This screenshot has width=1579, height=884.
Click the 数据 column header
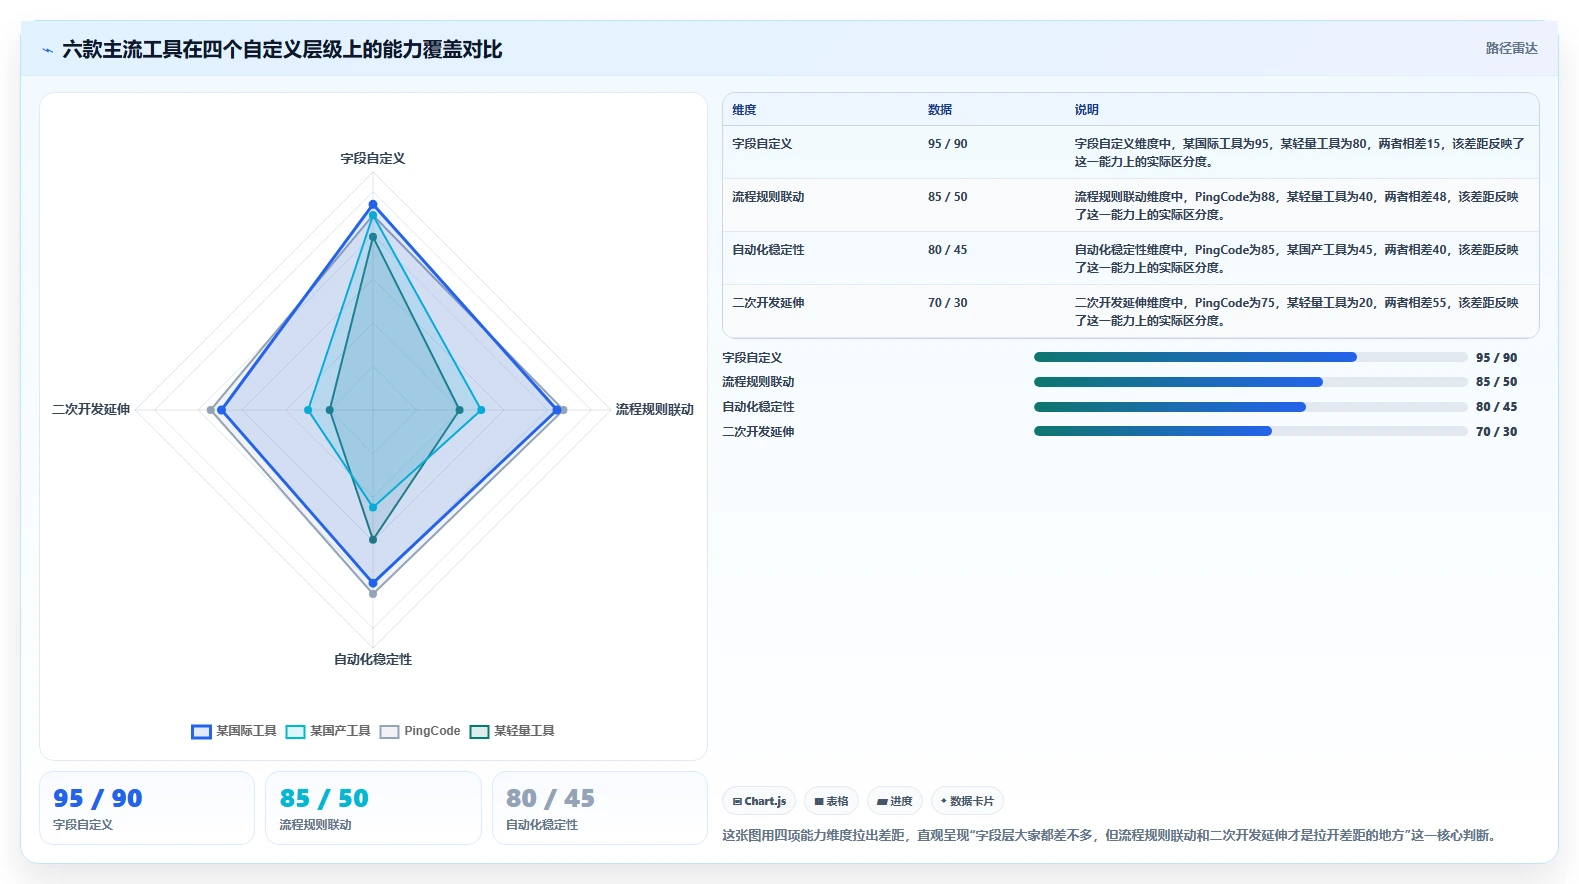940,110
